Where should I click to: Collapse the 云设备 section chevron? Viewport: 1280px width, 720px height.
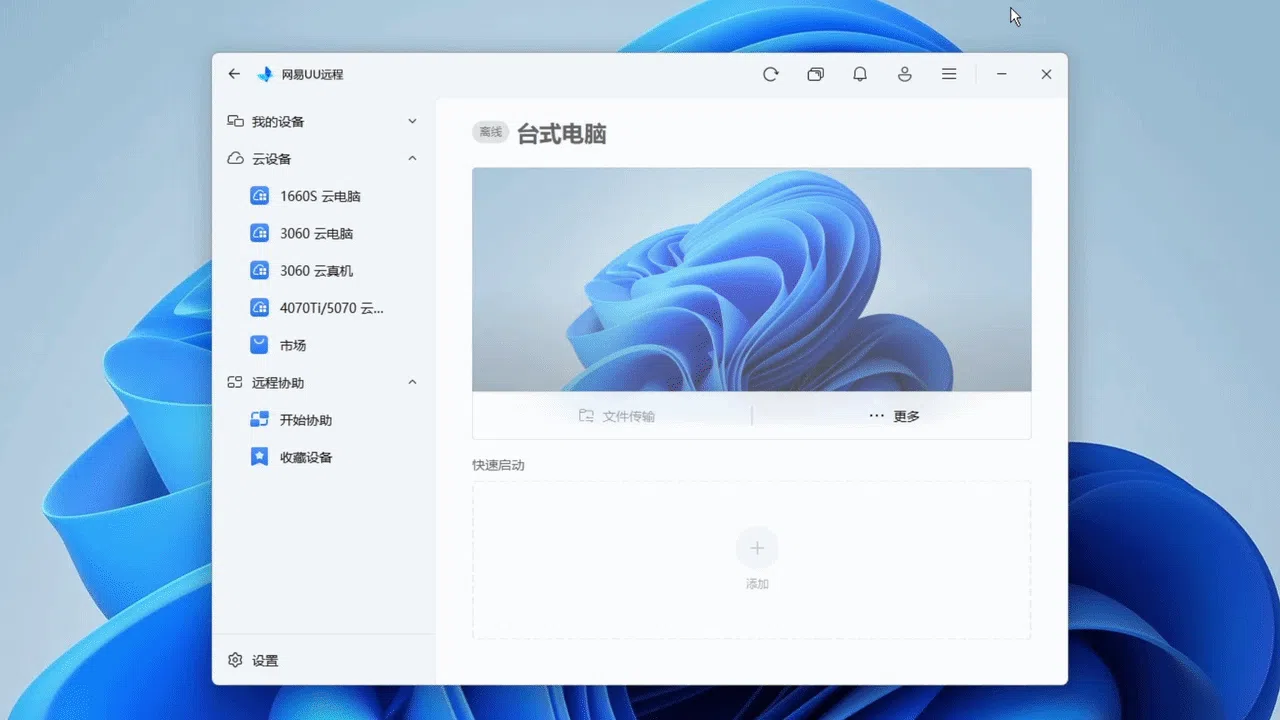pyautogui.click(x=412, y=158)
